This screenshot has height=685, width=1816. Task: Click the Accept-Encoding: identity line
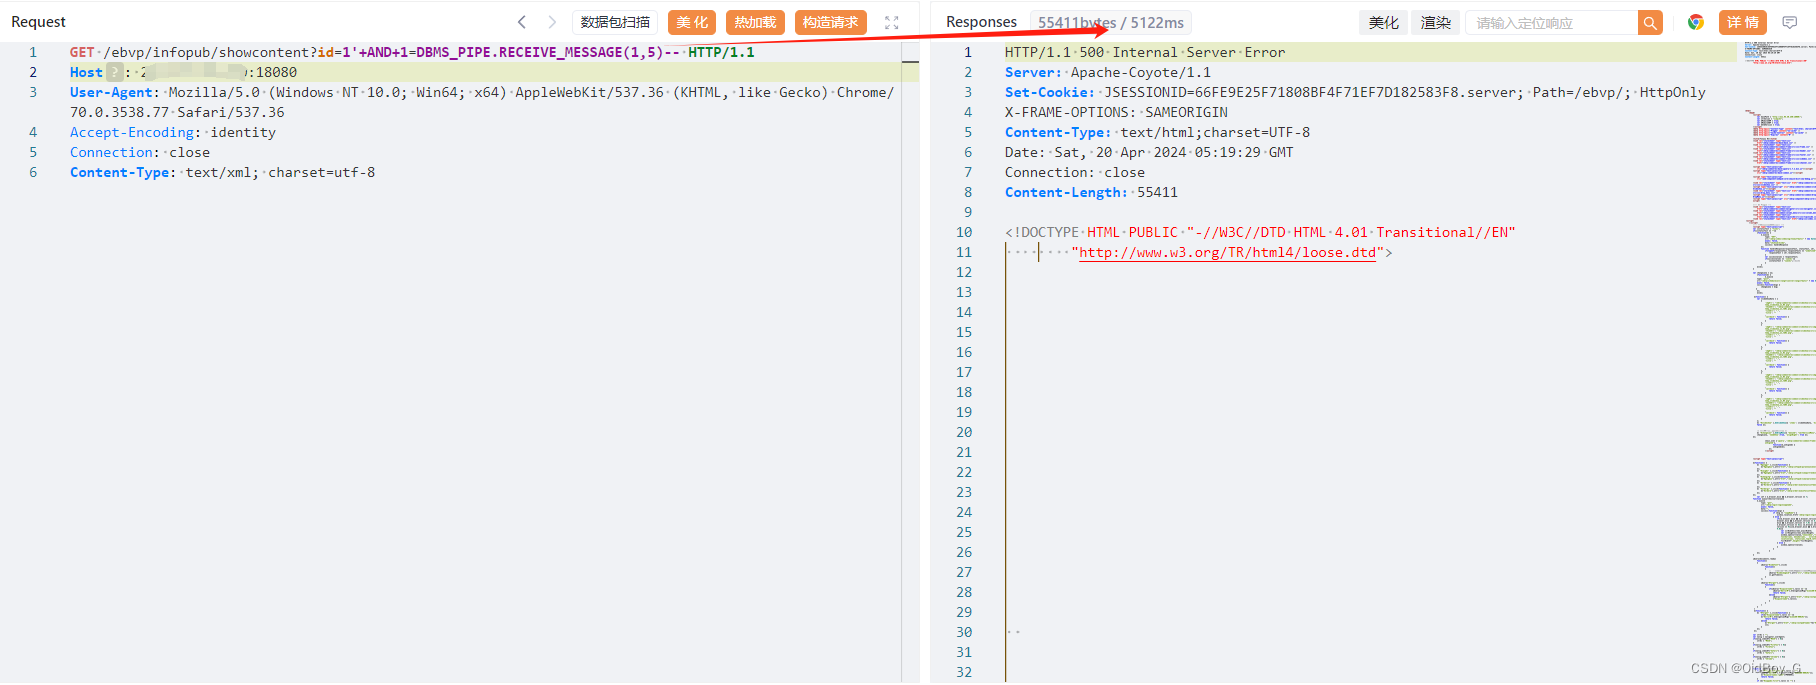(x=173, y=132)
